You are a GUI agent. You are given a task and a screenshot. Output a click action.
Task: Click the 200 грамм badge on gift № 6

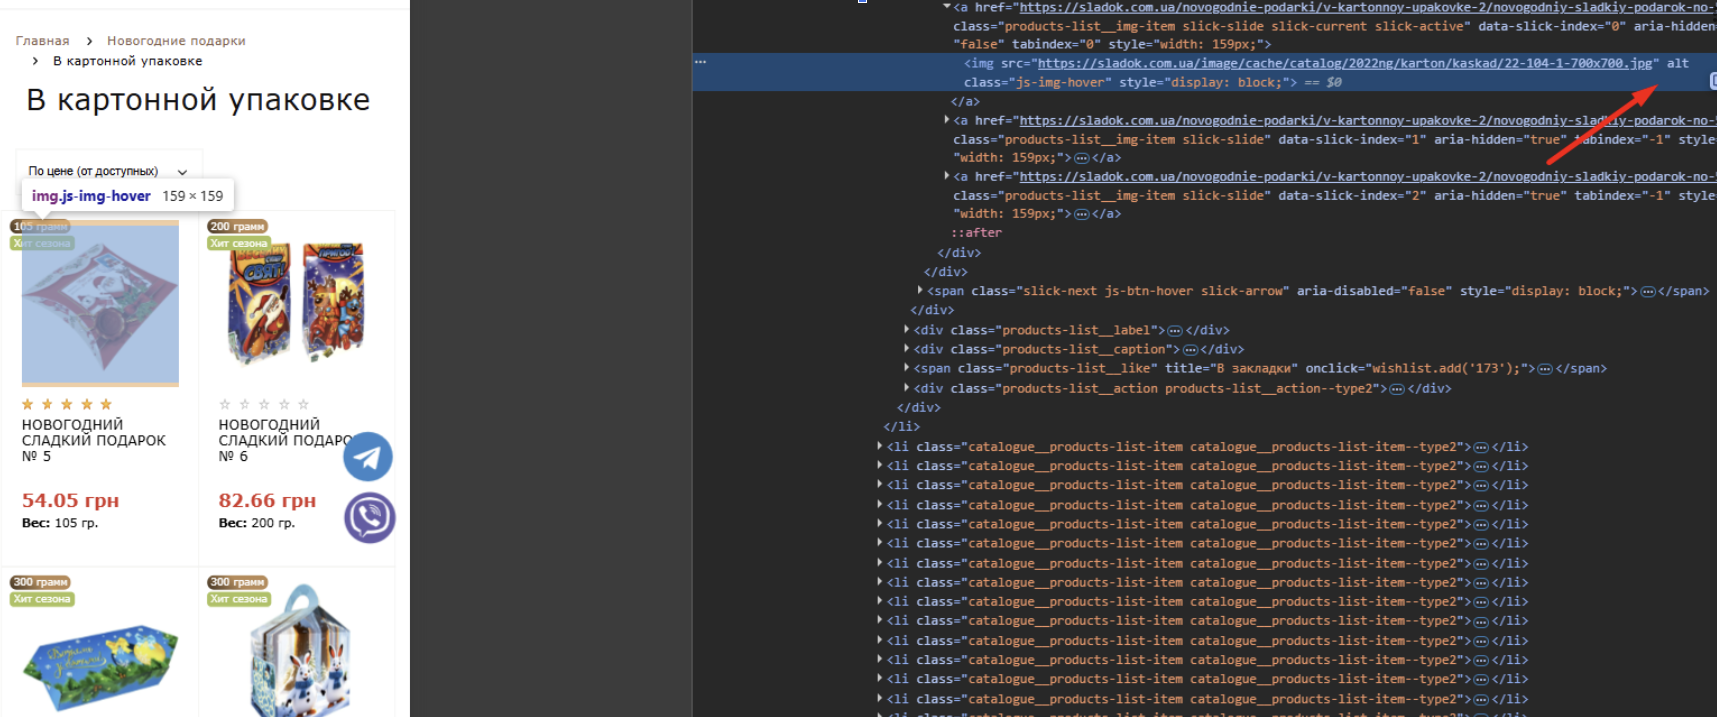237,226
